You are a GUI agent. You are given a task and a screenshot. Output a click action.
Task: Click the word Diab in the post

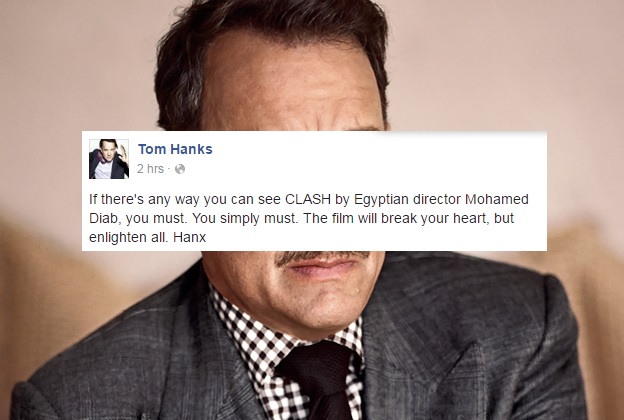pyautogui.click(x=102, y=218)
